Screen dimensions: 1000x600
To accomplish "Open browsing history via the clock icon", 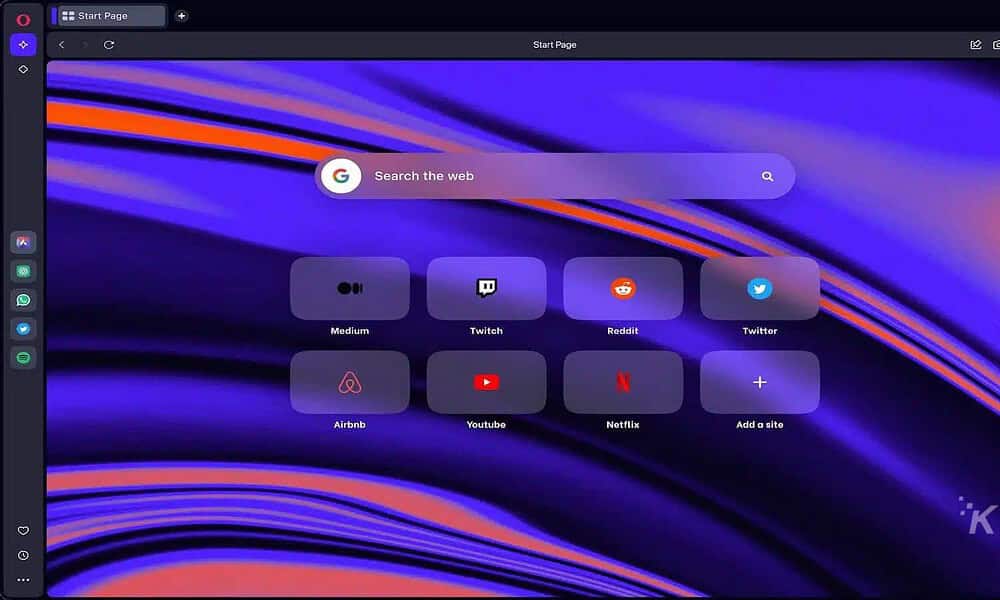I will tap(22, 555).
